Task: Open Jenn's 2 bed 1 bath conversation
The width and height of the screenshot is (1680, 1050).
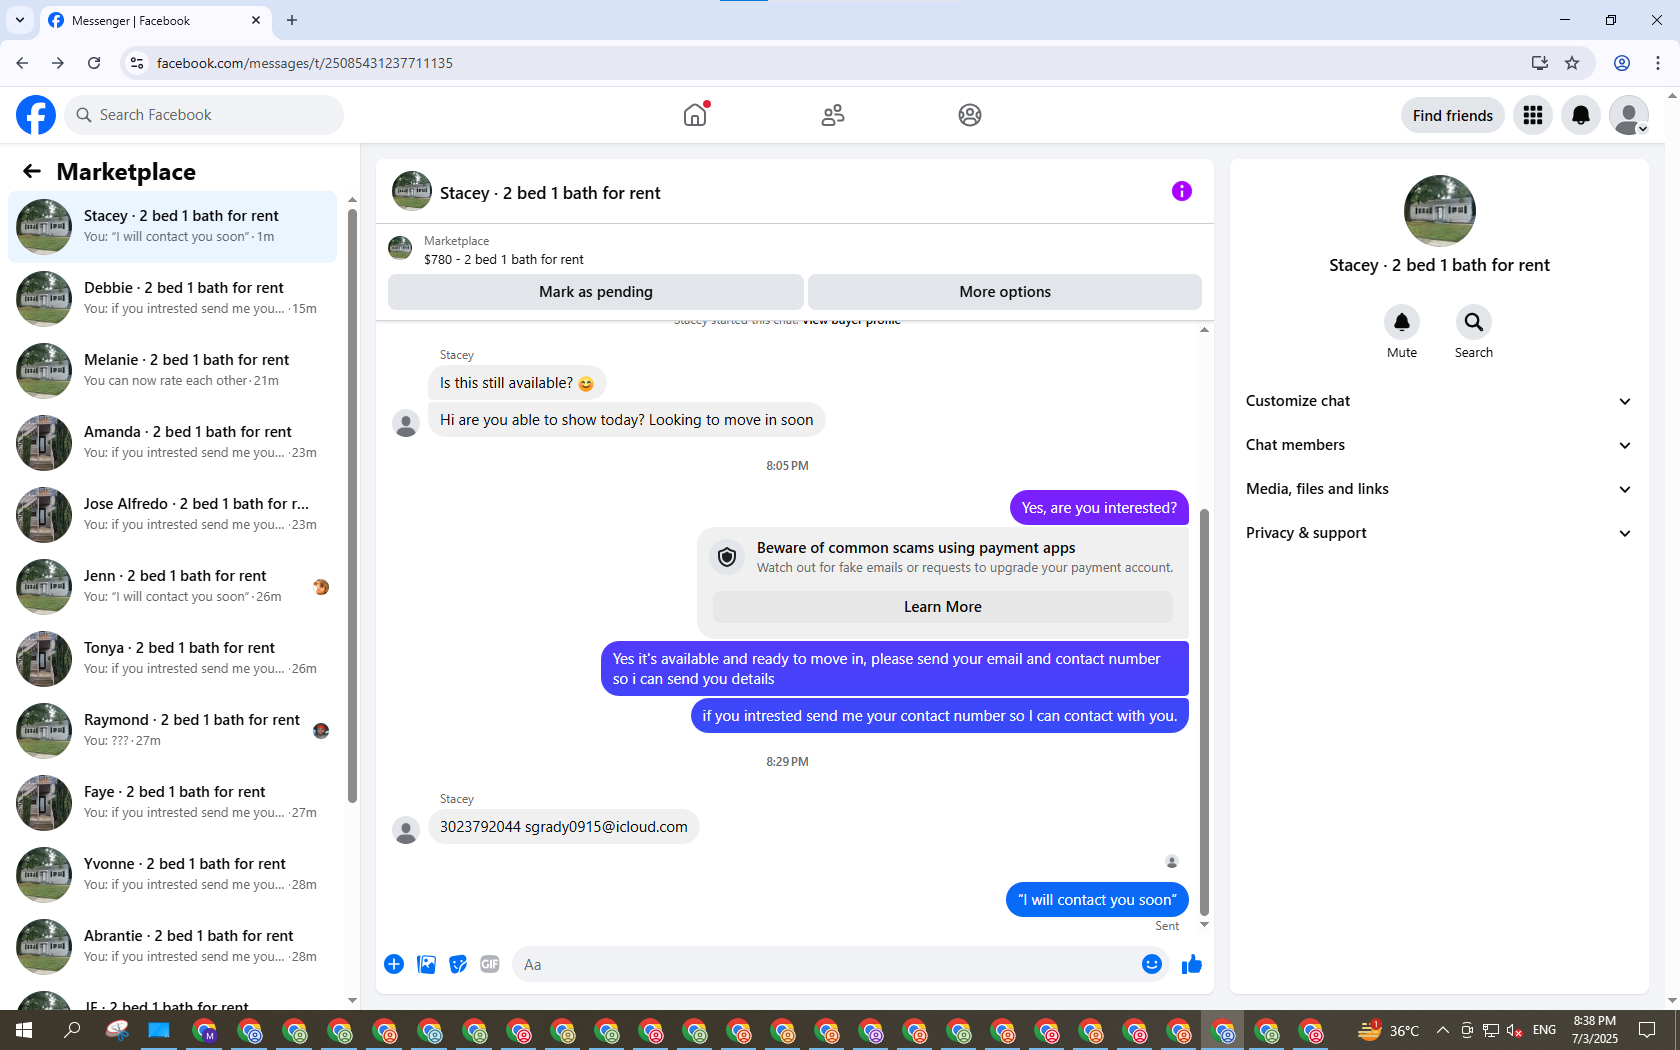Action: 172,587
